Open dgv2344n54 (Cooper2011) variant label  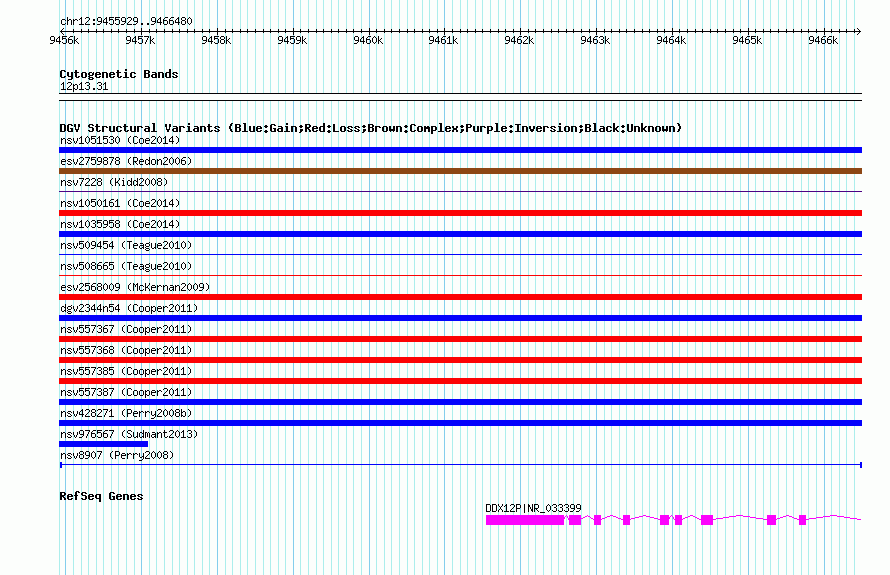click(x=129, y=308)
